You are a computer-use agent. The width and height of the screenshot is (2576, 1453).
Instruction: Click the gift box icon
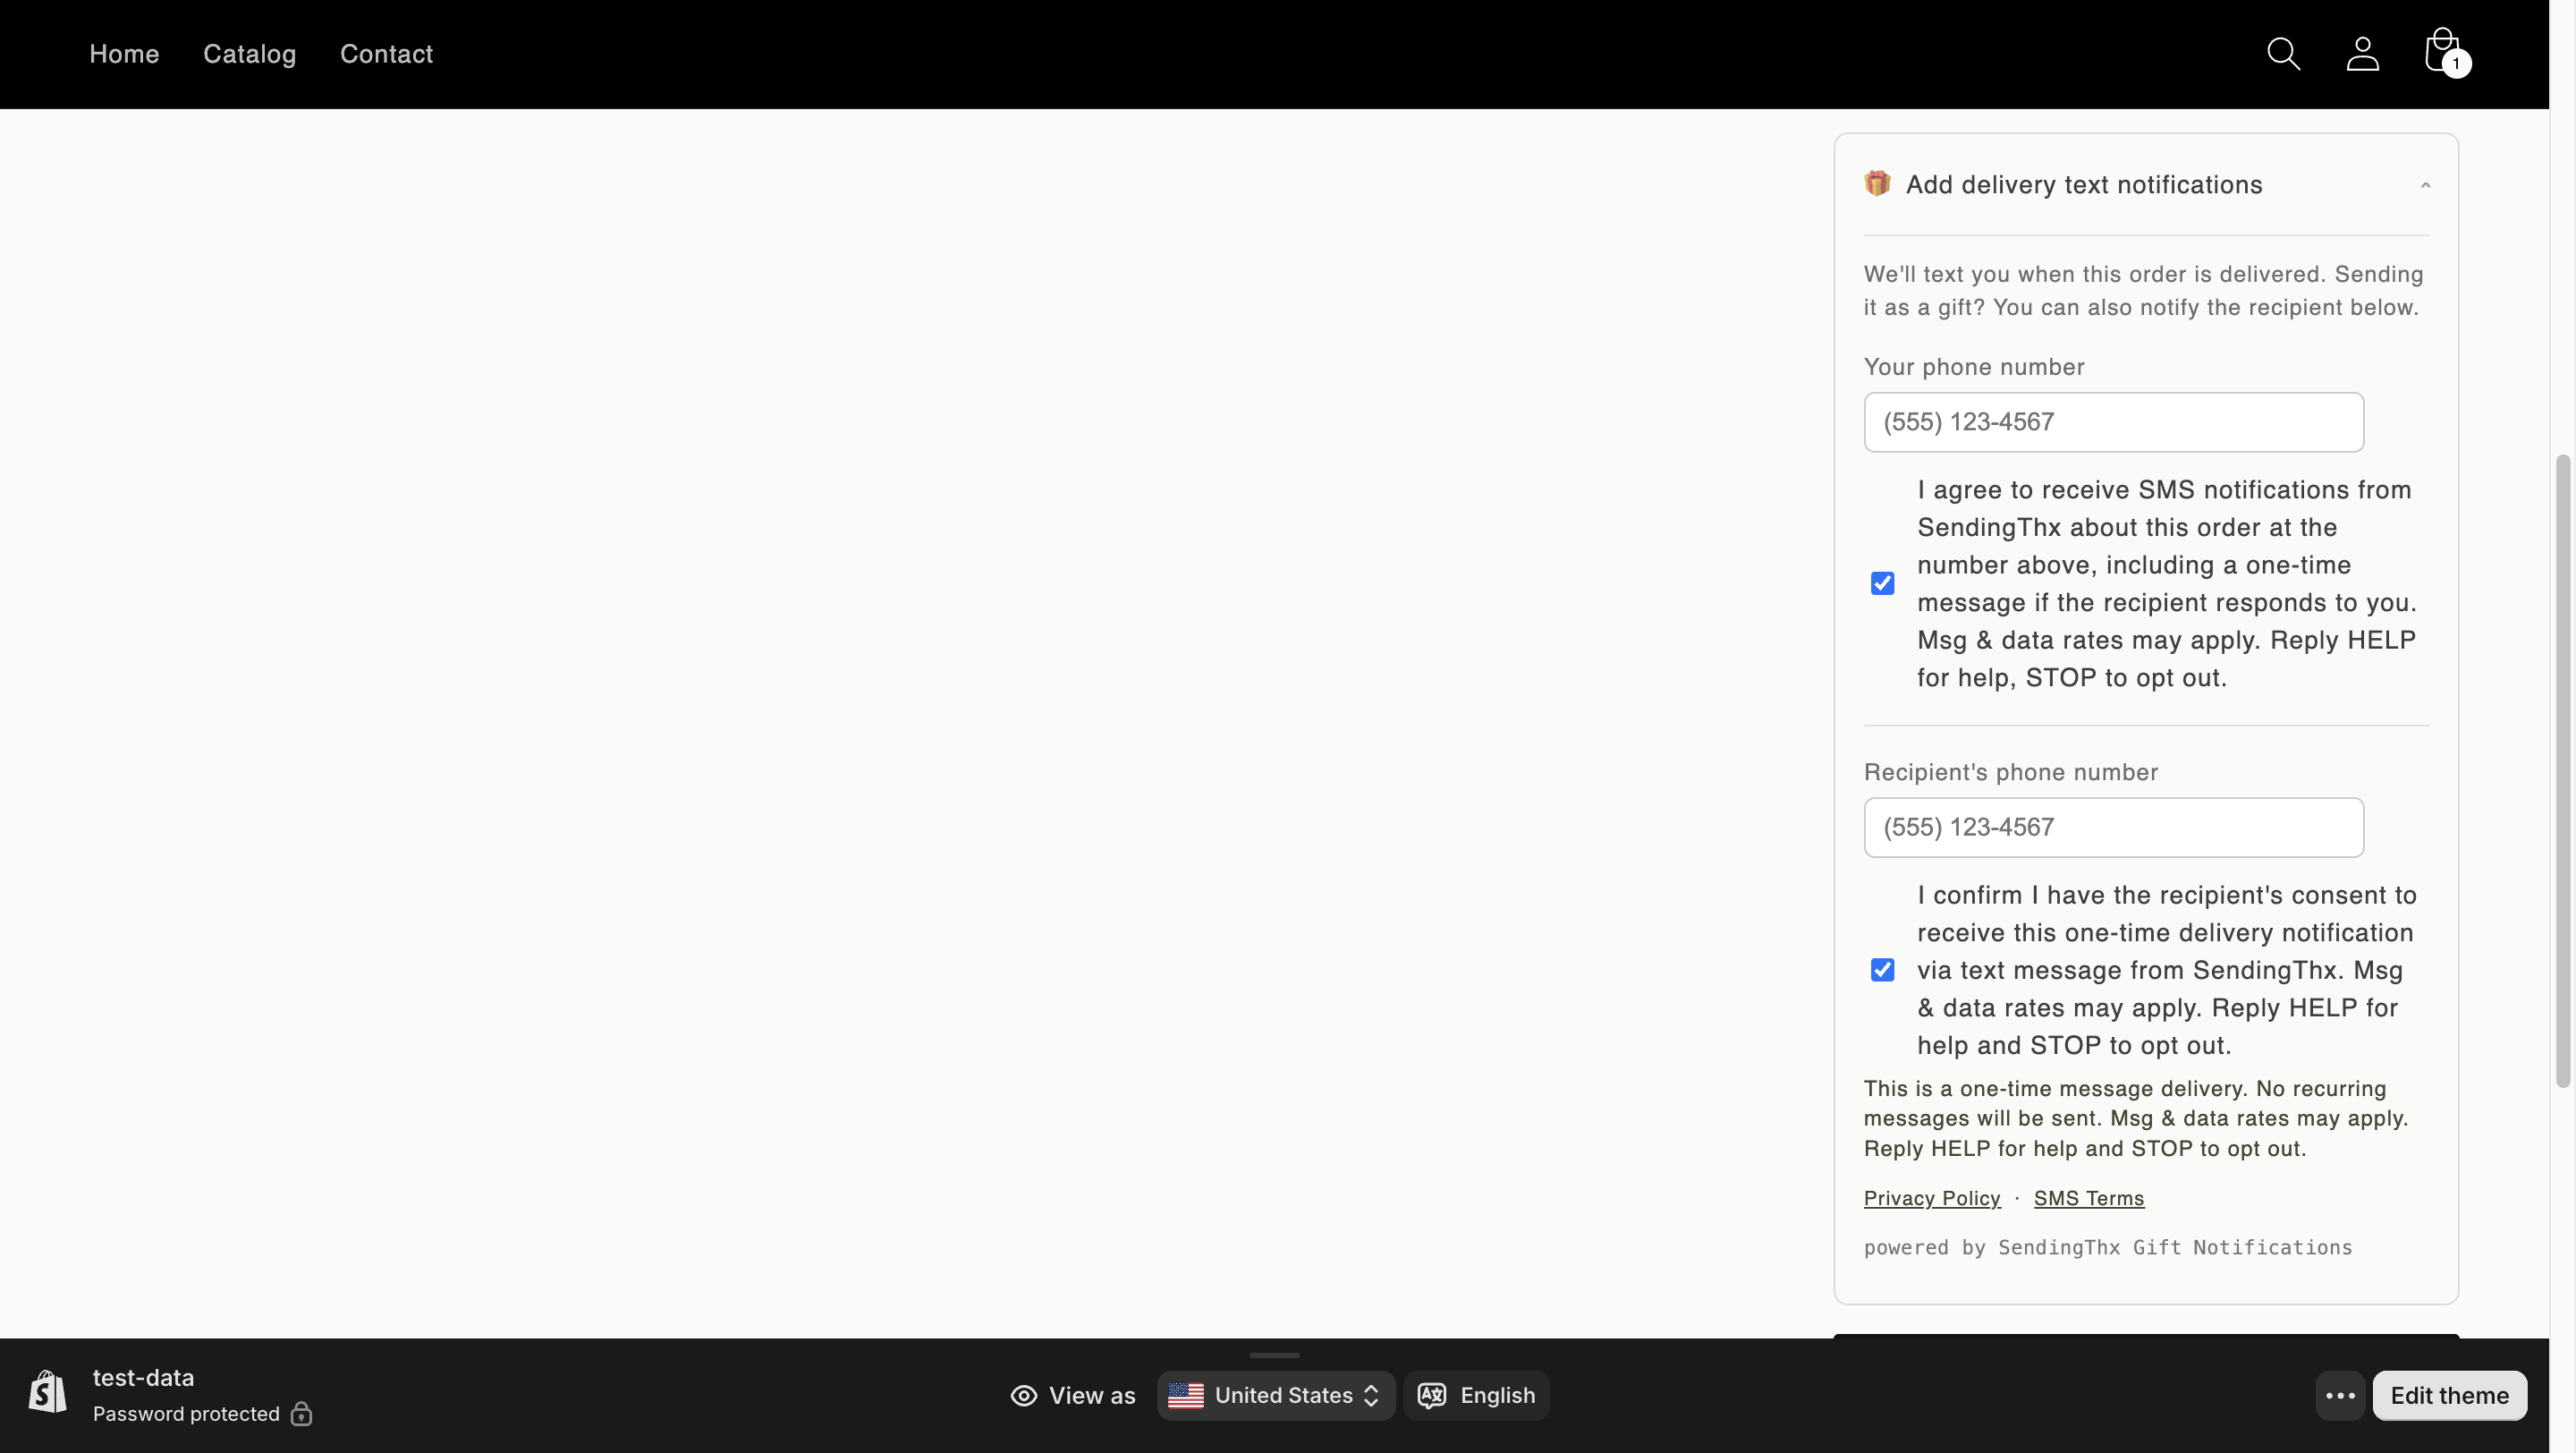click(1877, 184)
